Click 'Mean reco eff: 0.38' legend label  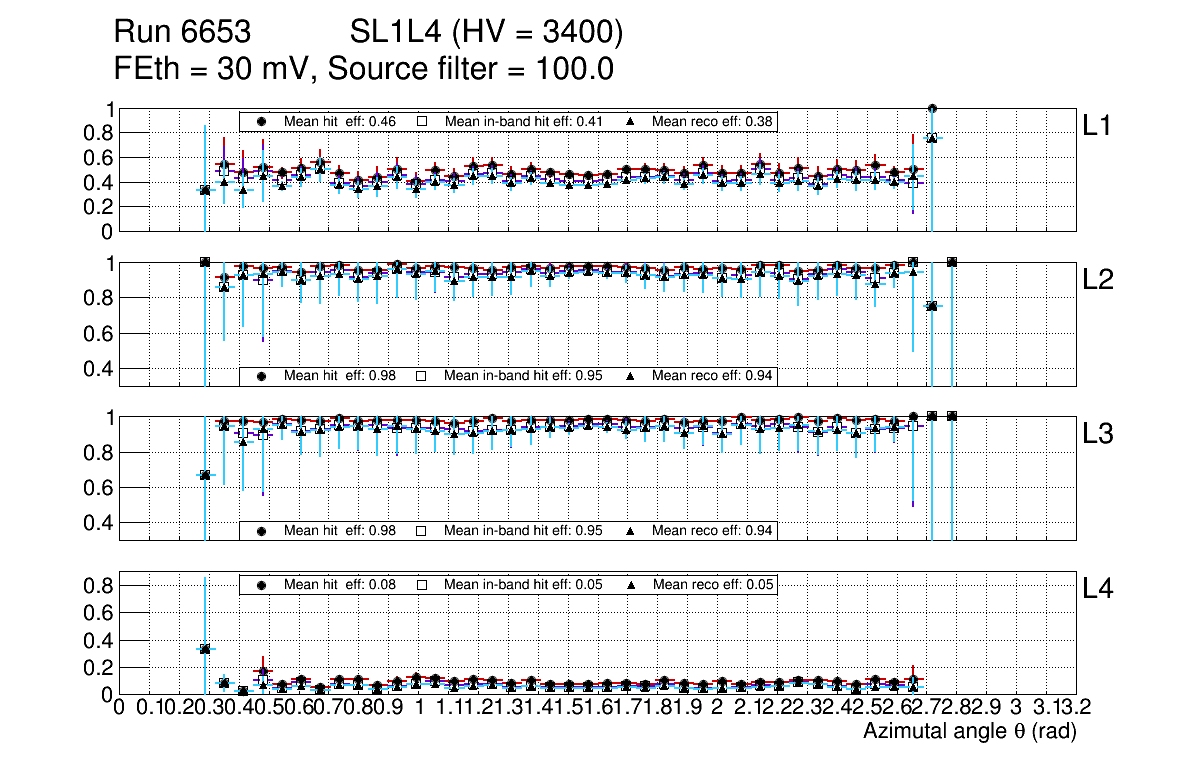tap(713, 121)
